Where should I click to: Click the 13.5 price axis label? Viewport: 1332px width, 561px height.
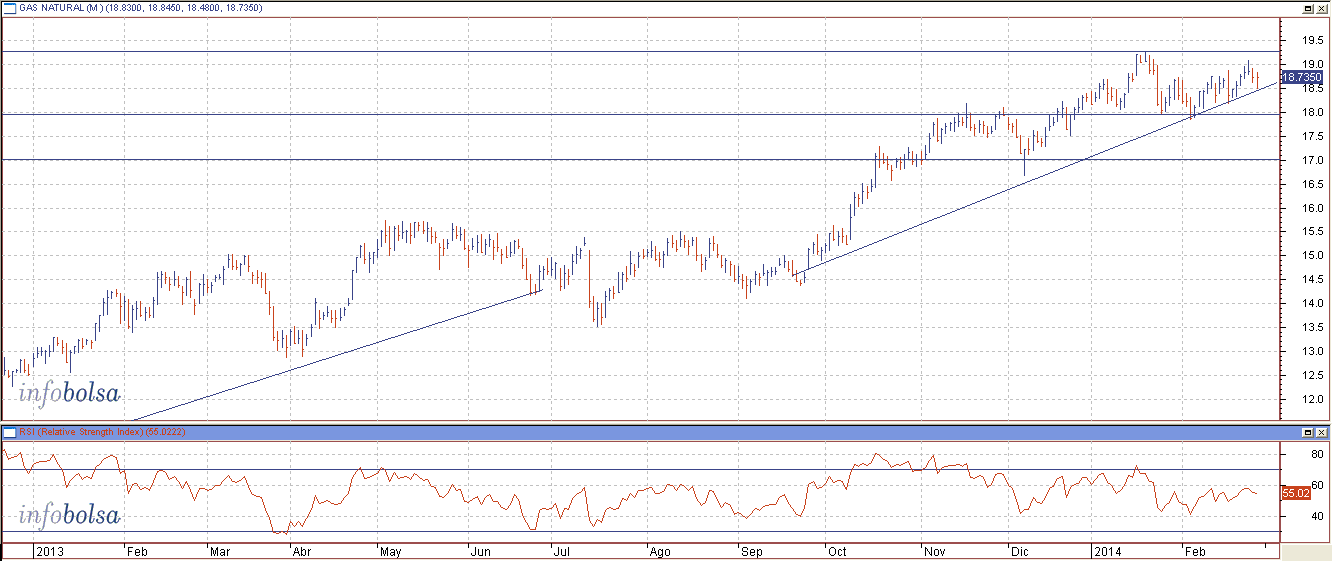click(x=1313, y=328)
